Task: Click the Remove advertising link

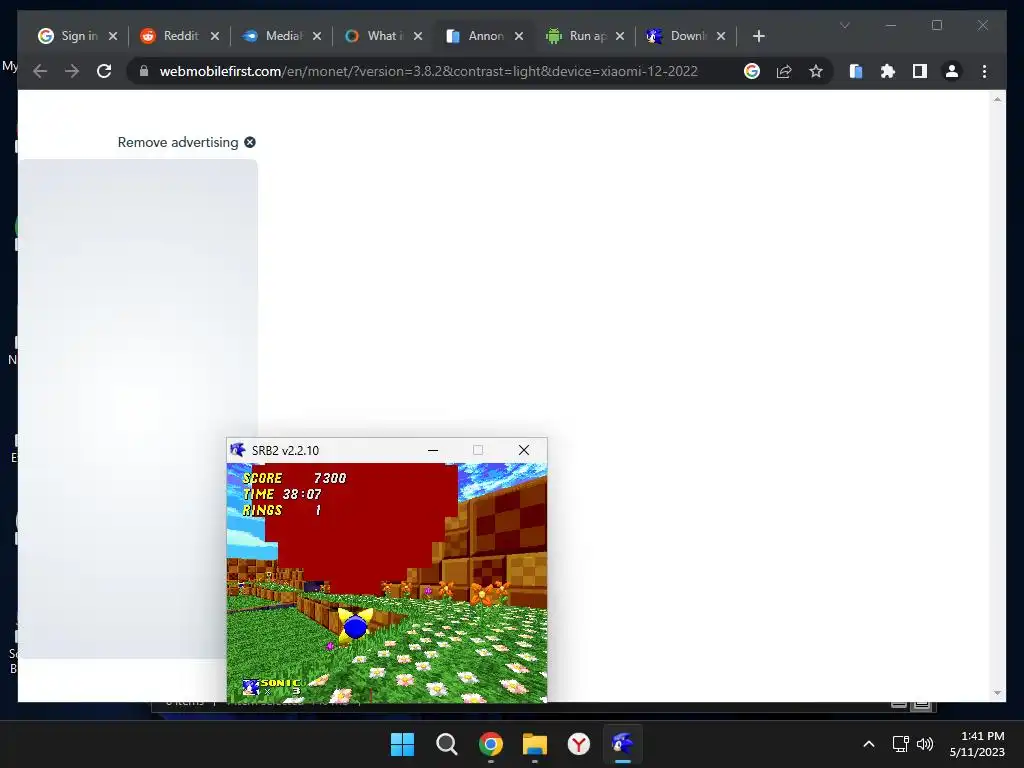Action: (x=178, y=142)
